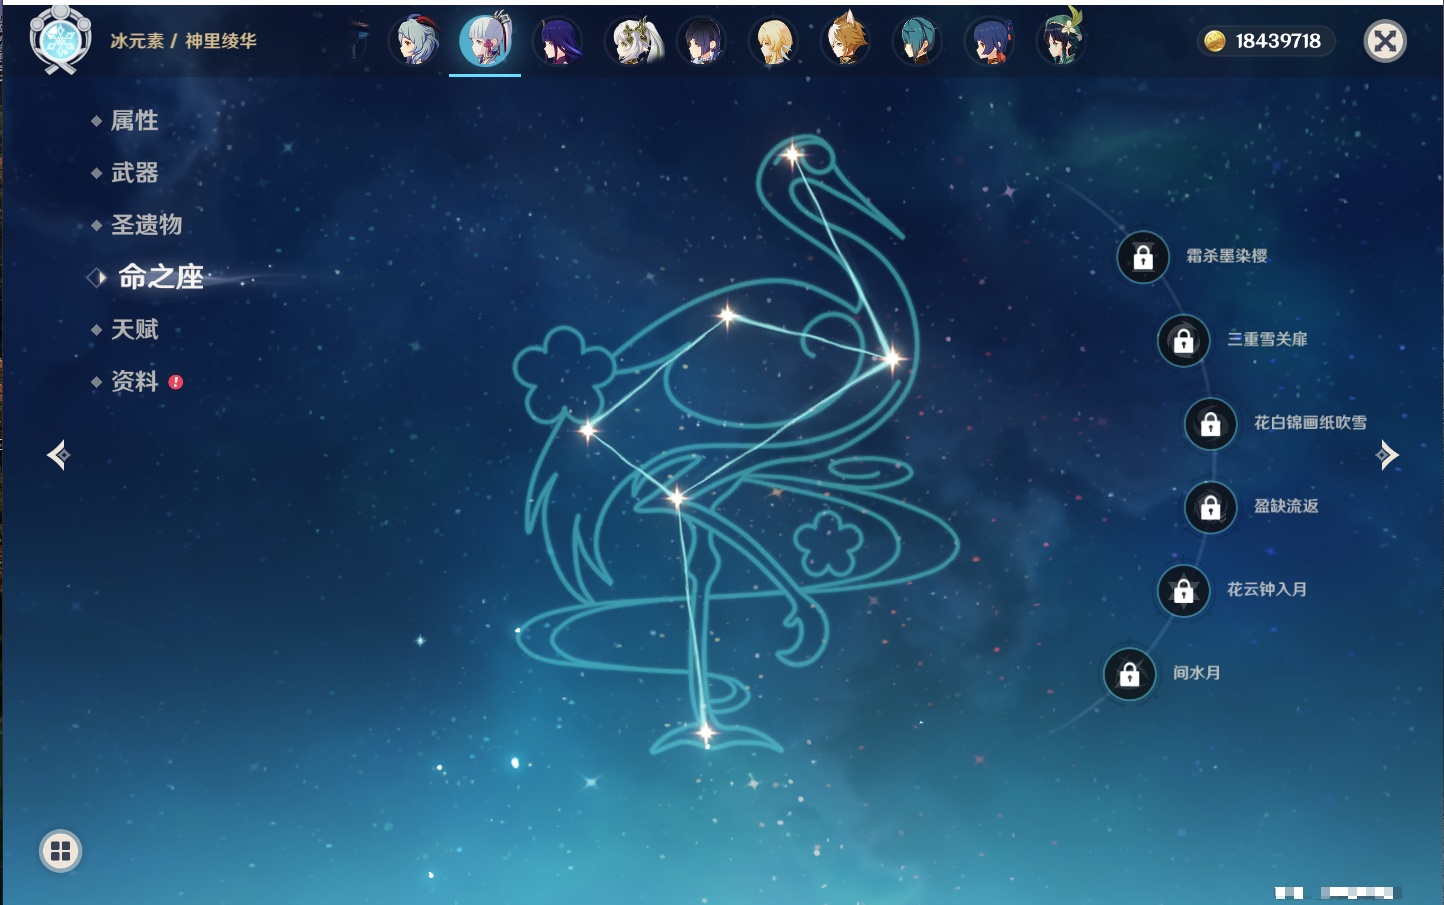1444x905 pixels.
Task: Switch to the purple-haired Raiden Shogun avatar
Action: (558, 41)
